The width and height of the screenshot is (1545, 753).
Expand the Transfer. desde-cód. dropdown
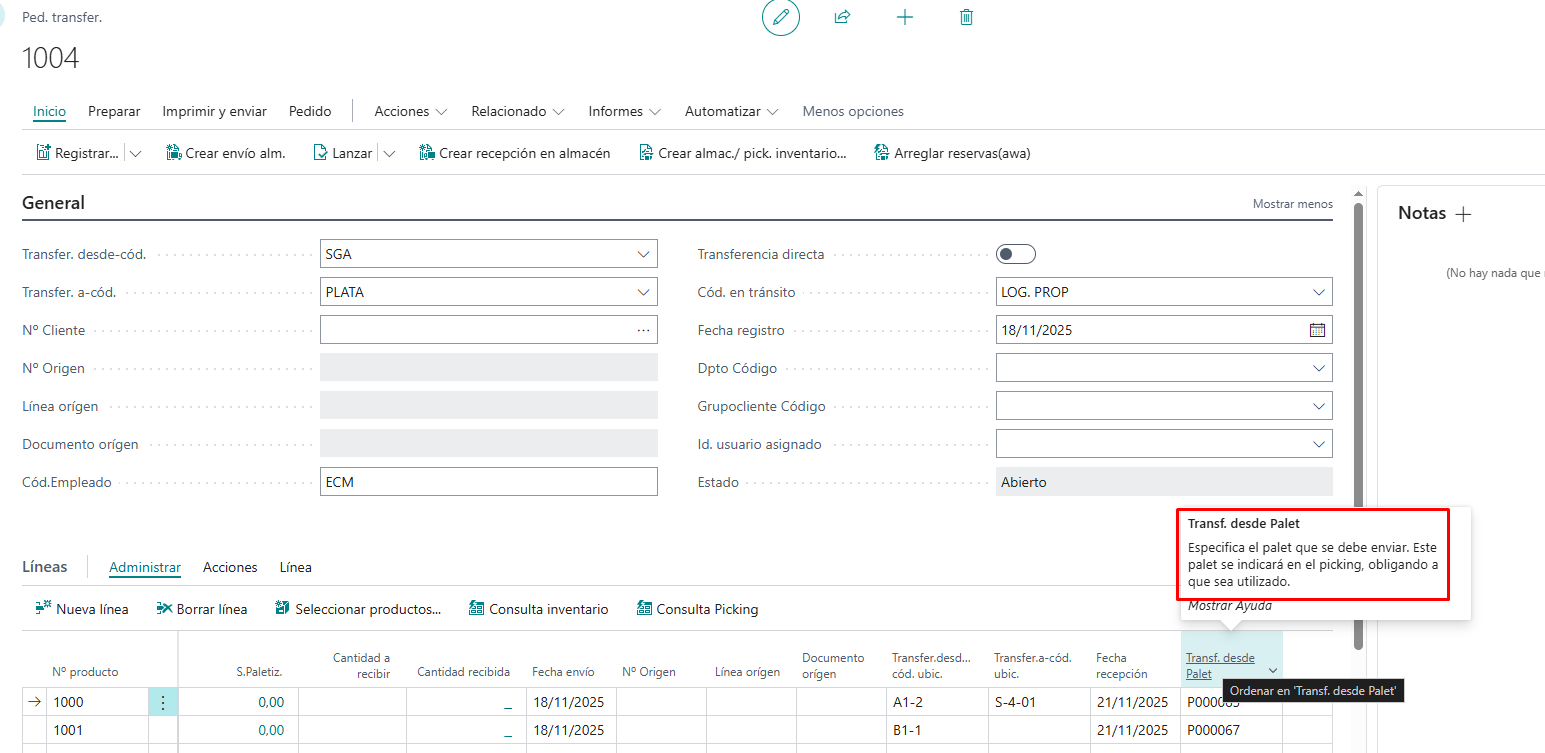point(643,254)
